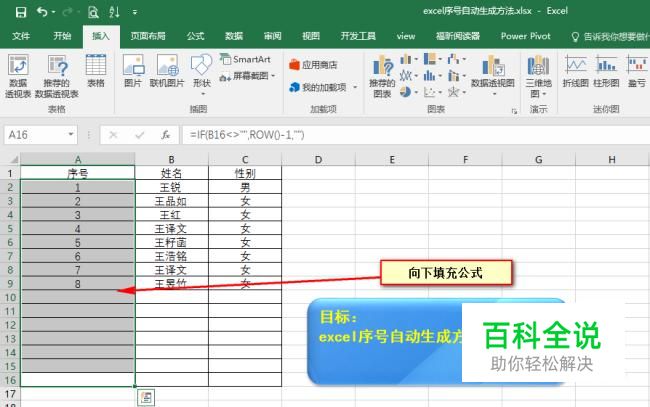This screenshot has height=407, width=650.
Task: Switch to the 页面布局 tab
Action: point(148,36)
